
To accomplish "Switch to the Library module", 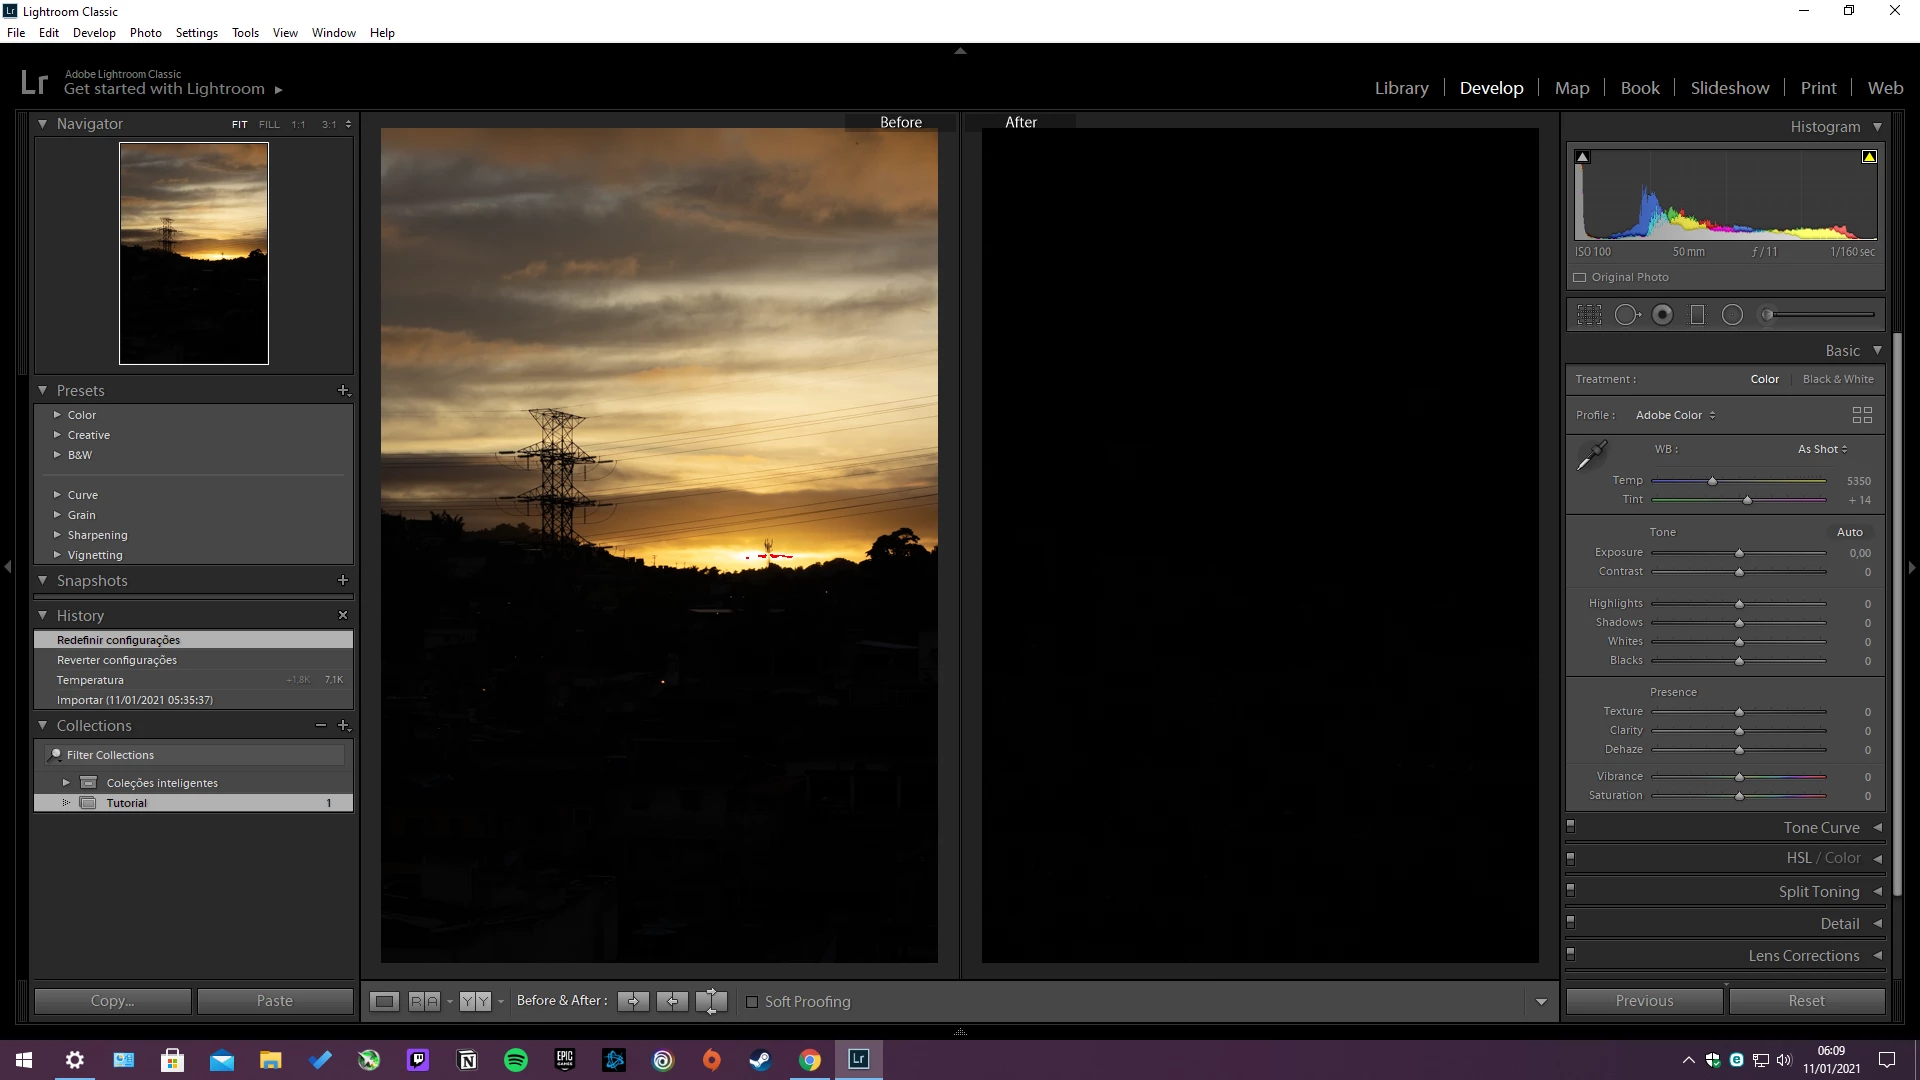I will [1401, 88].
